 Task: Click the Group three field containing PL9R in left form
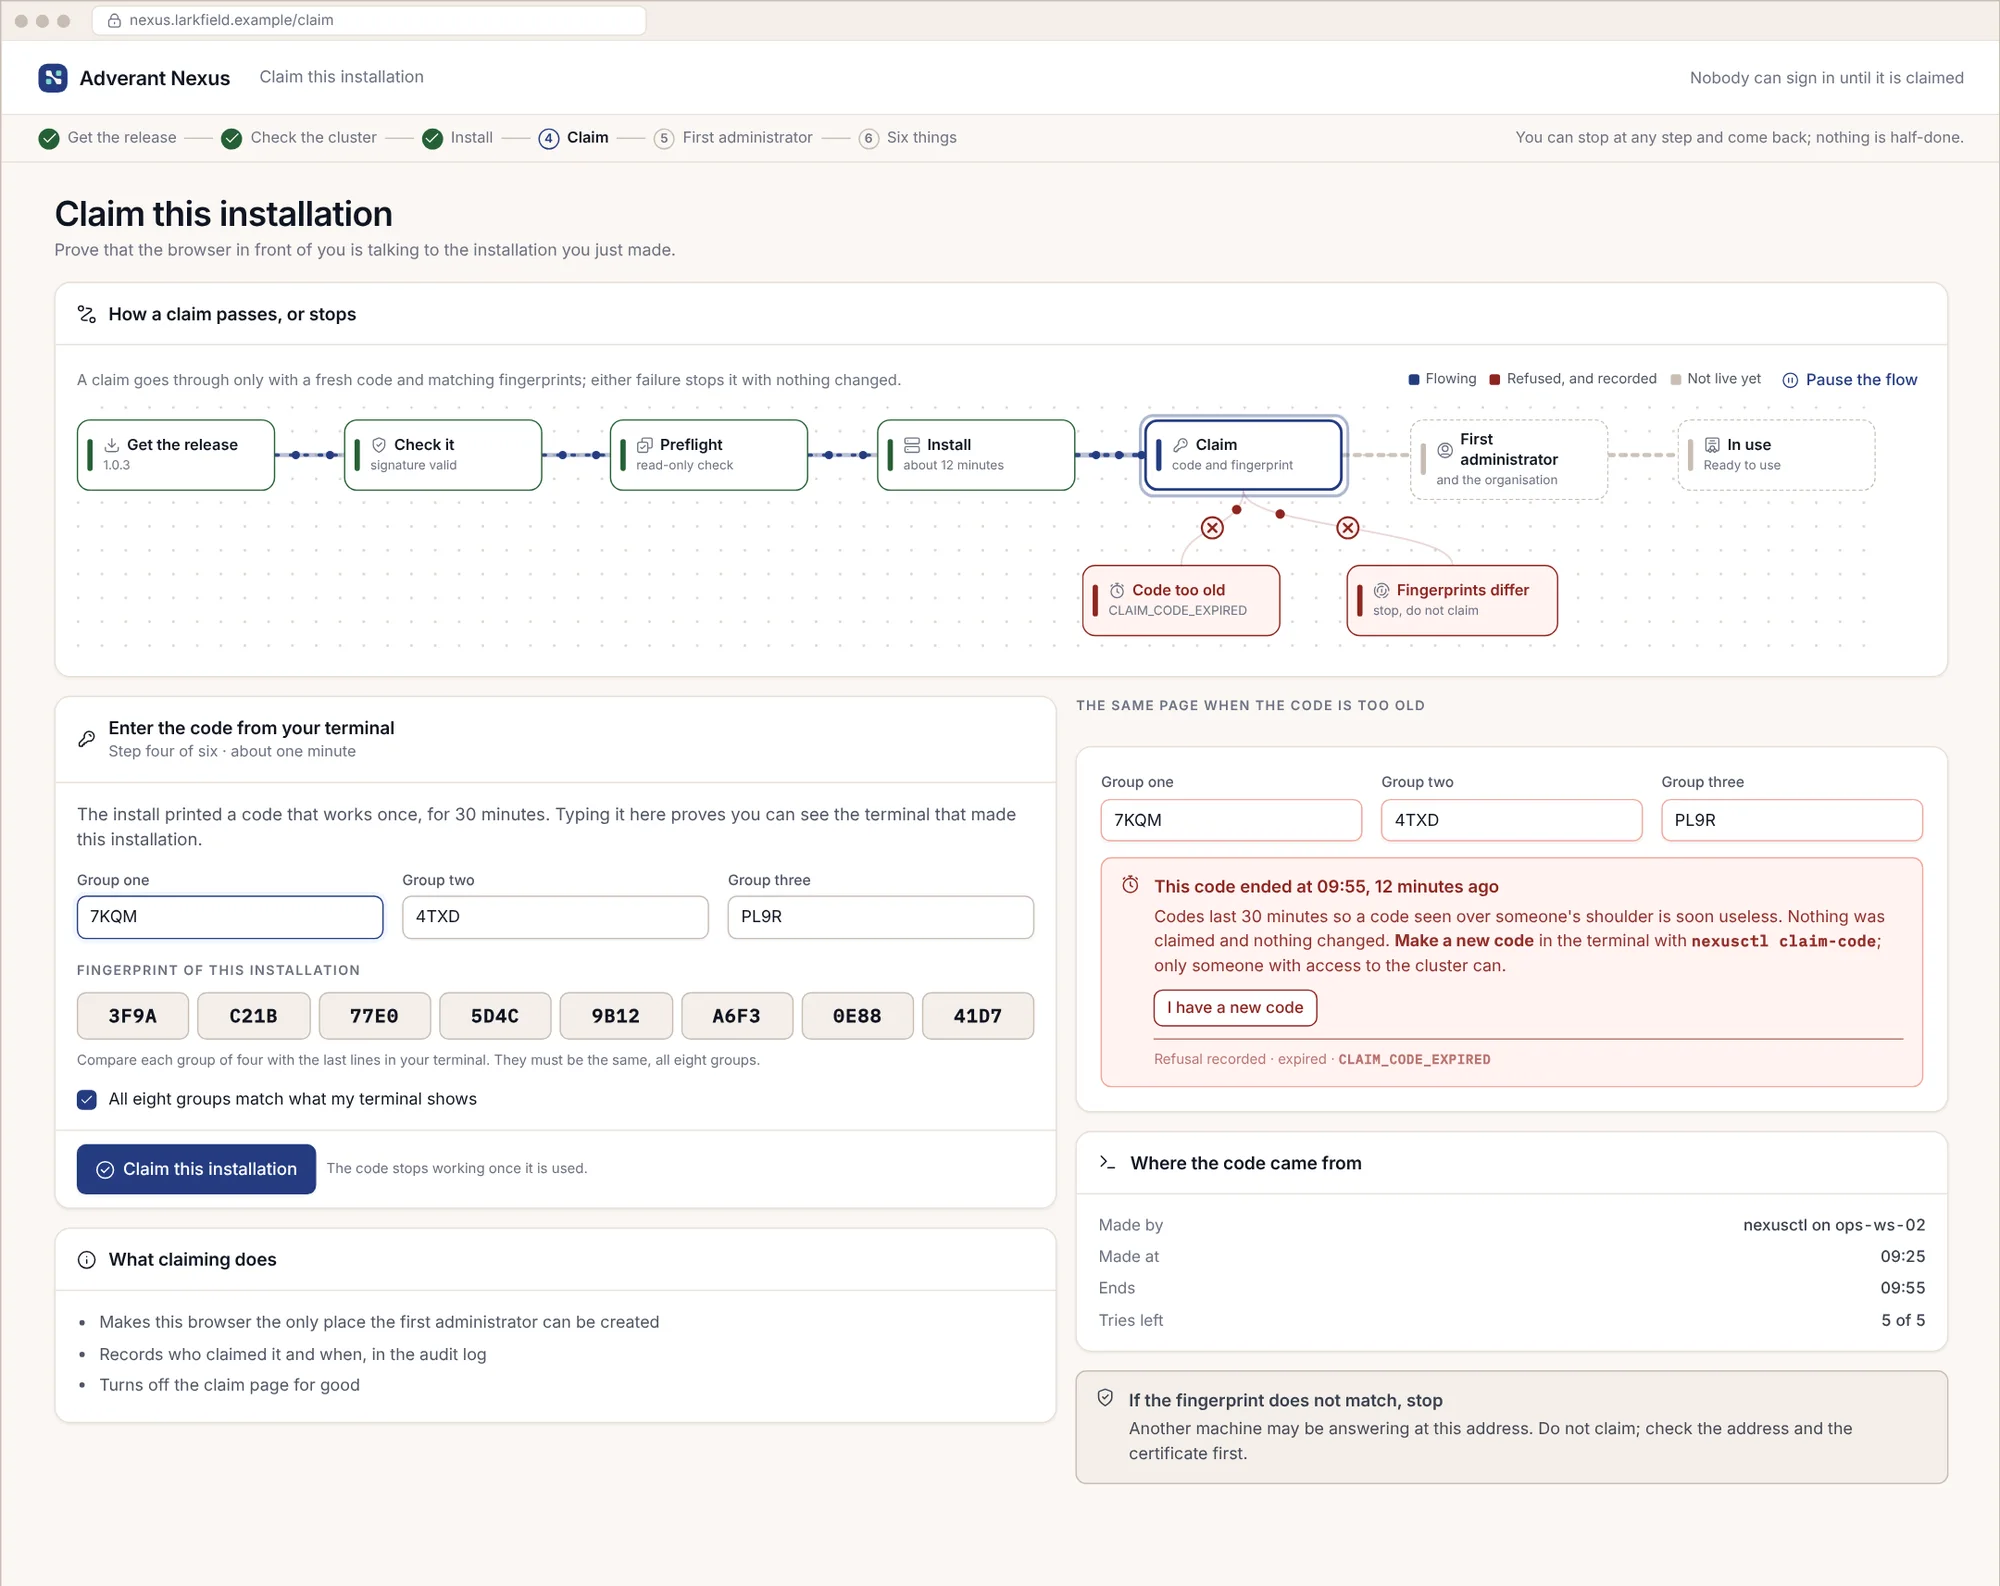click(x=881, y=917)
